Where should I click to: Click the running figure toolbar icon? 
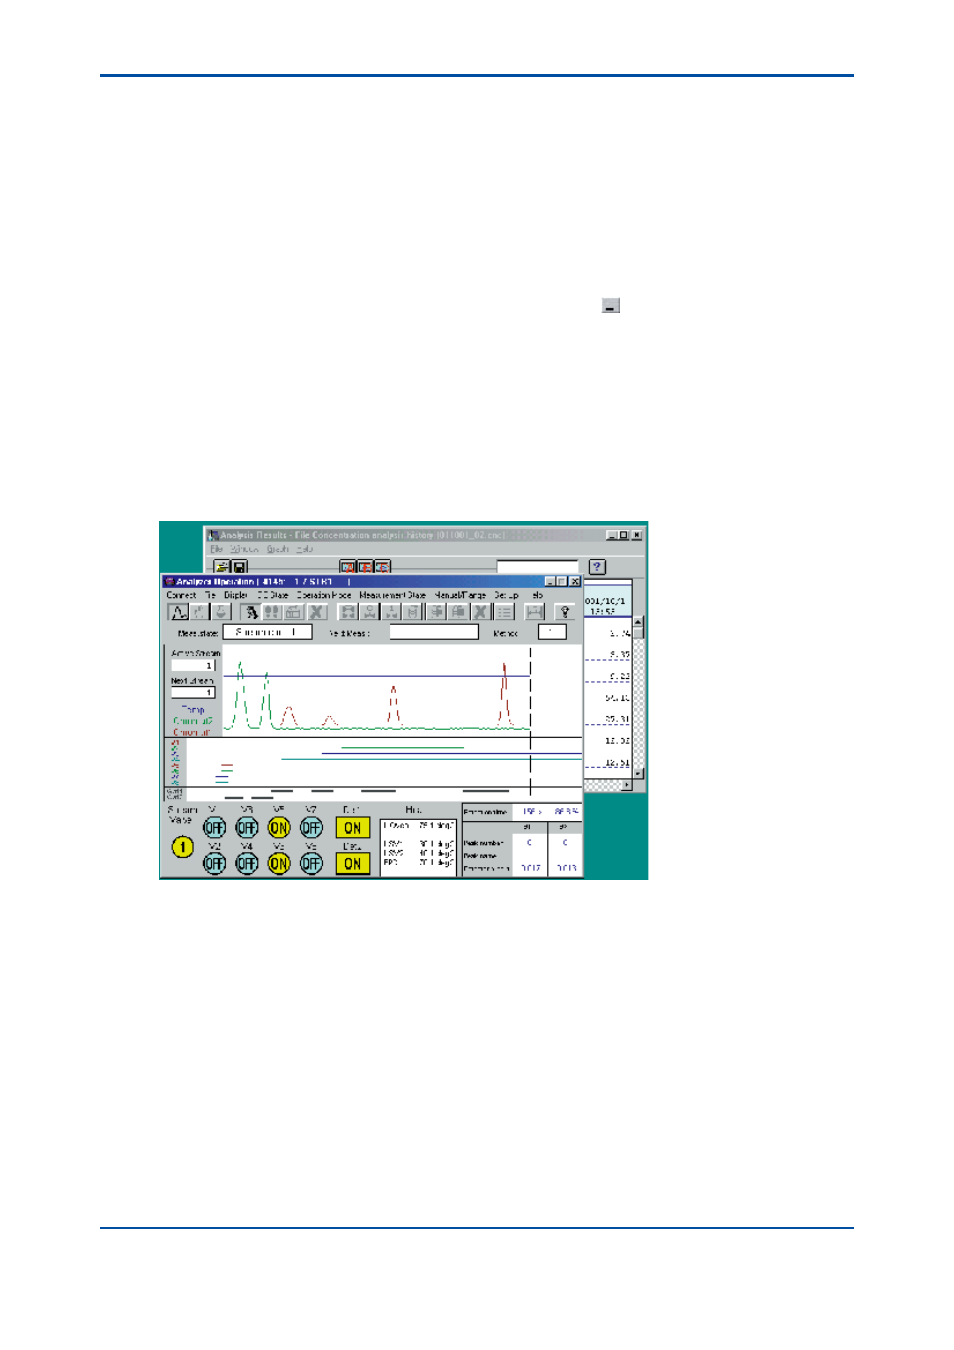coord(251,612)
